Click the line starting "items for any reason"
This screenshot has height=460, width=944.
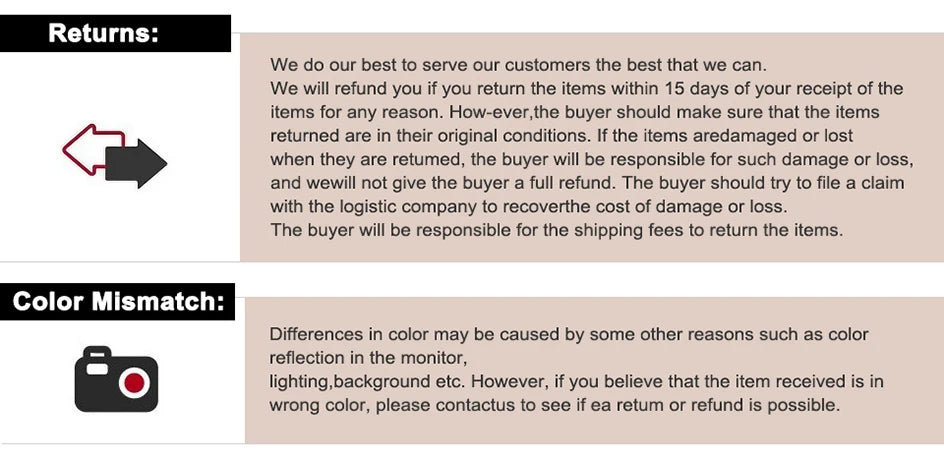click(x=574, y=112)
